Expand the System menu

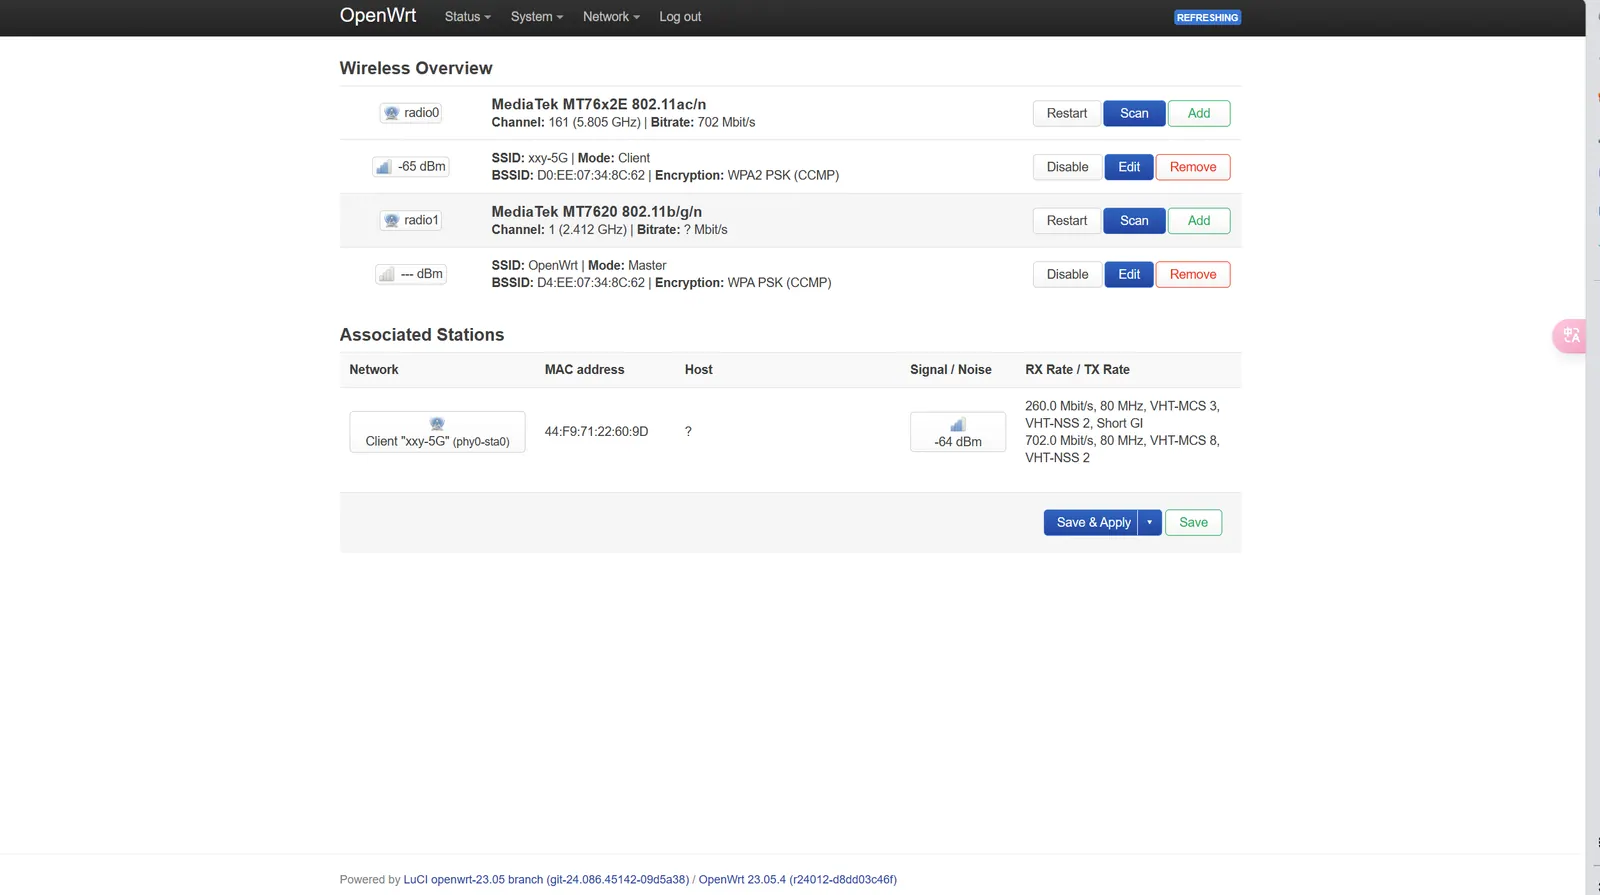536,17
